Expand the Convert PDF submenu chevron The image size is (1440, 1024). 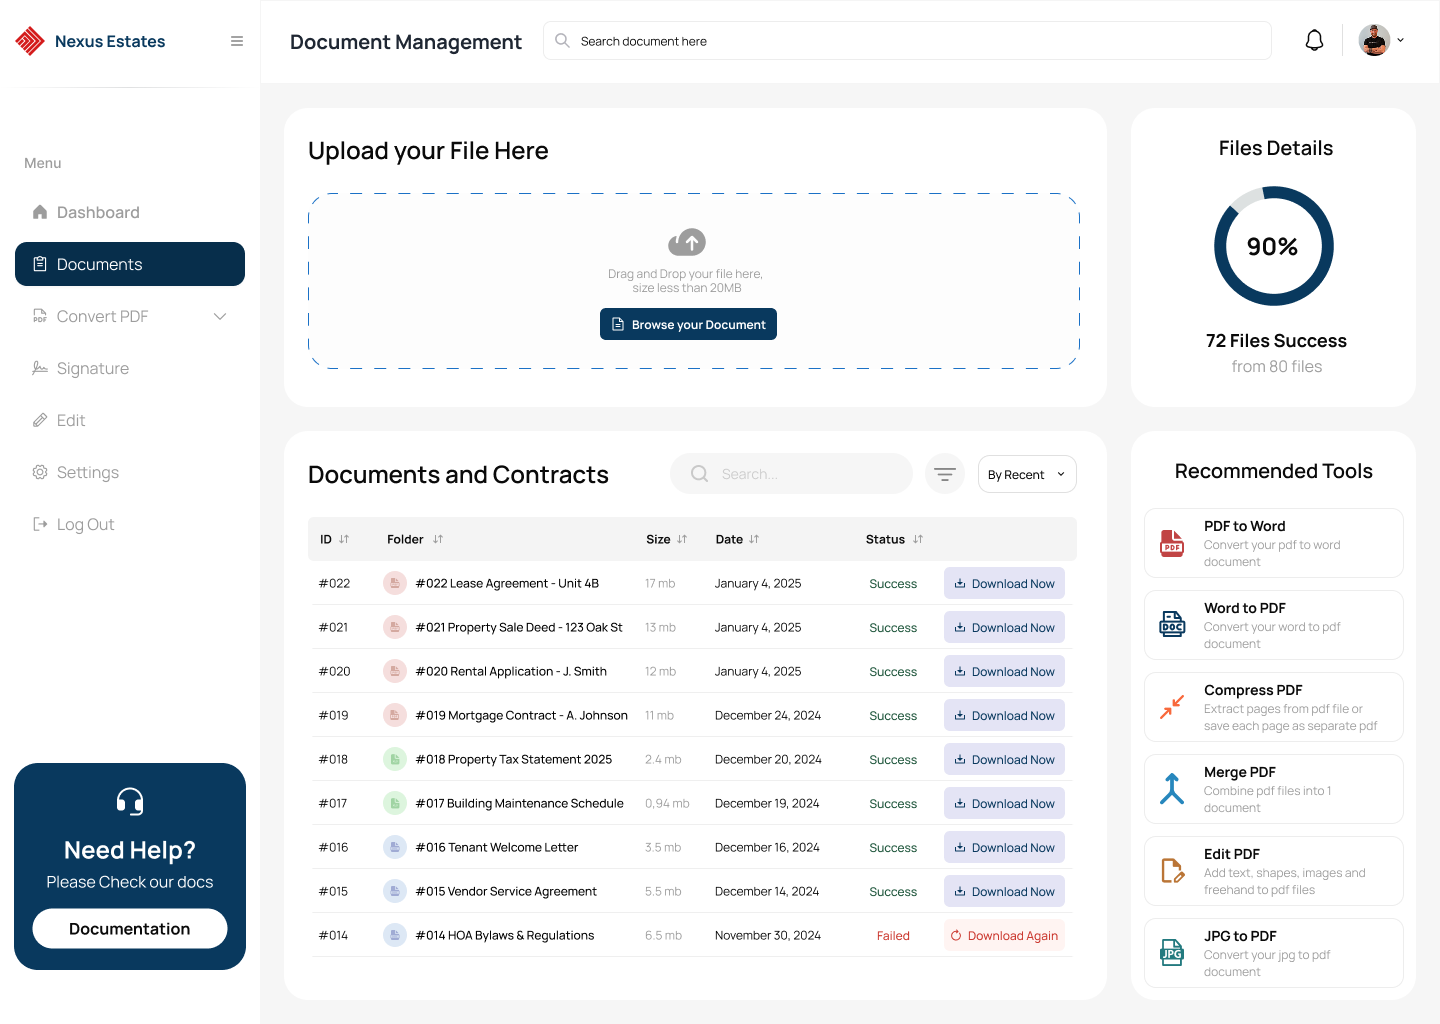[x=220, y=317]
